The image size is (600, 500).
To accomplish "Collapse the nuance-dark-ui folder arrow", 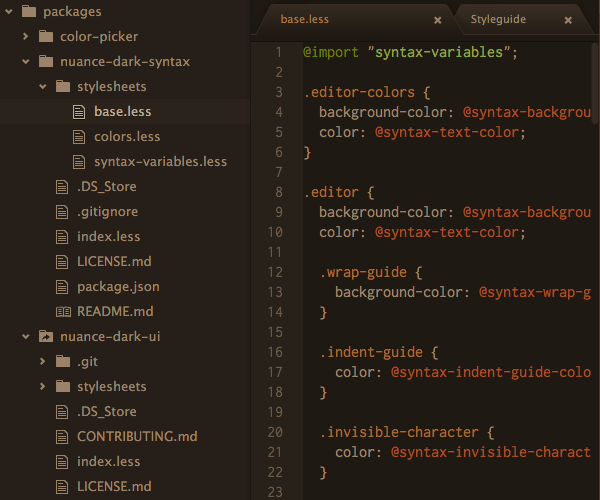I will [x=24, y=337].
